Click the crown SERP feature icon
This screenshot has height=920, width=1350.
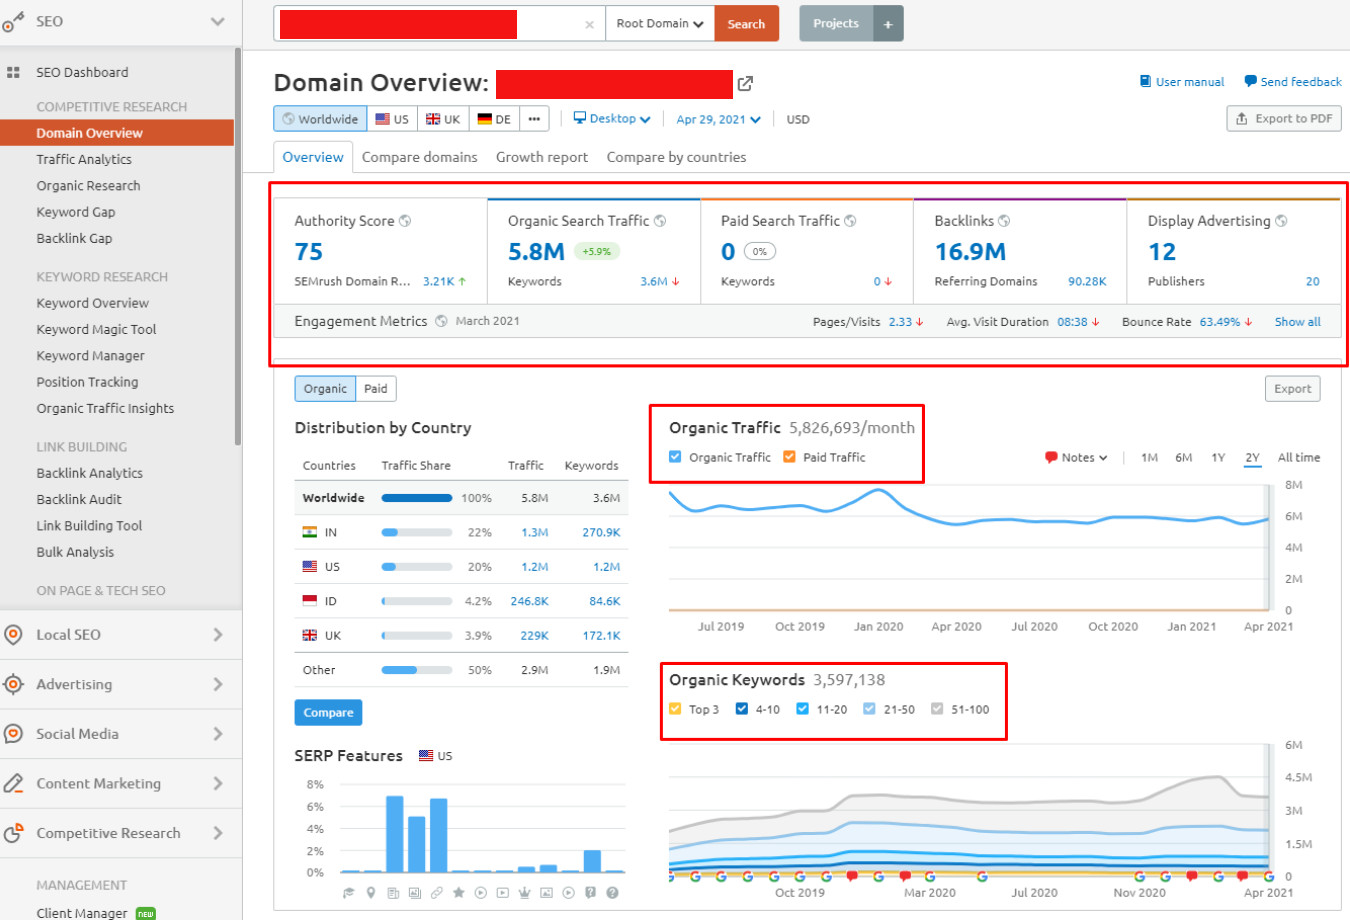pyautogui.click(x=525, y=892)
